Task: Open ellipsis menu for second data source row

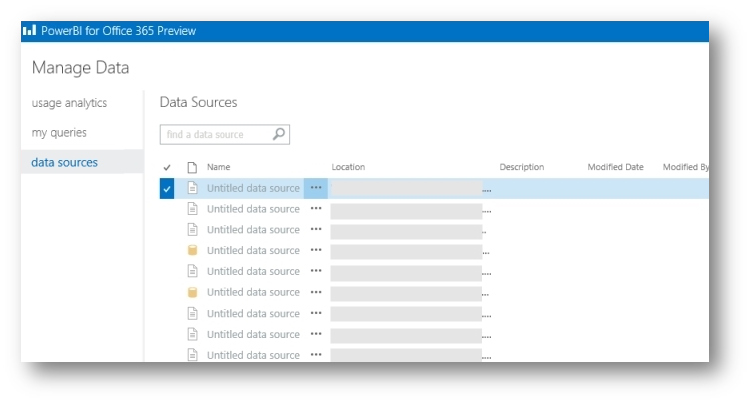Action: [316, 209]
